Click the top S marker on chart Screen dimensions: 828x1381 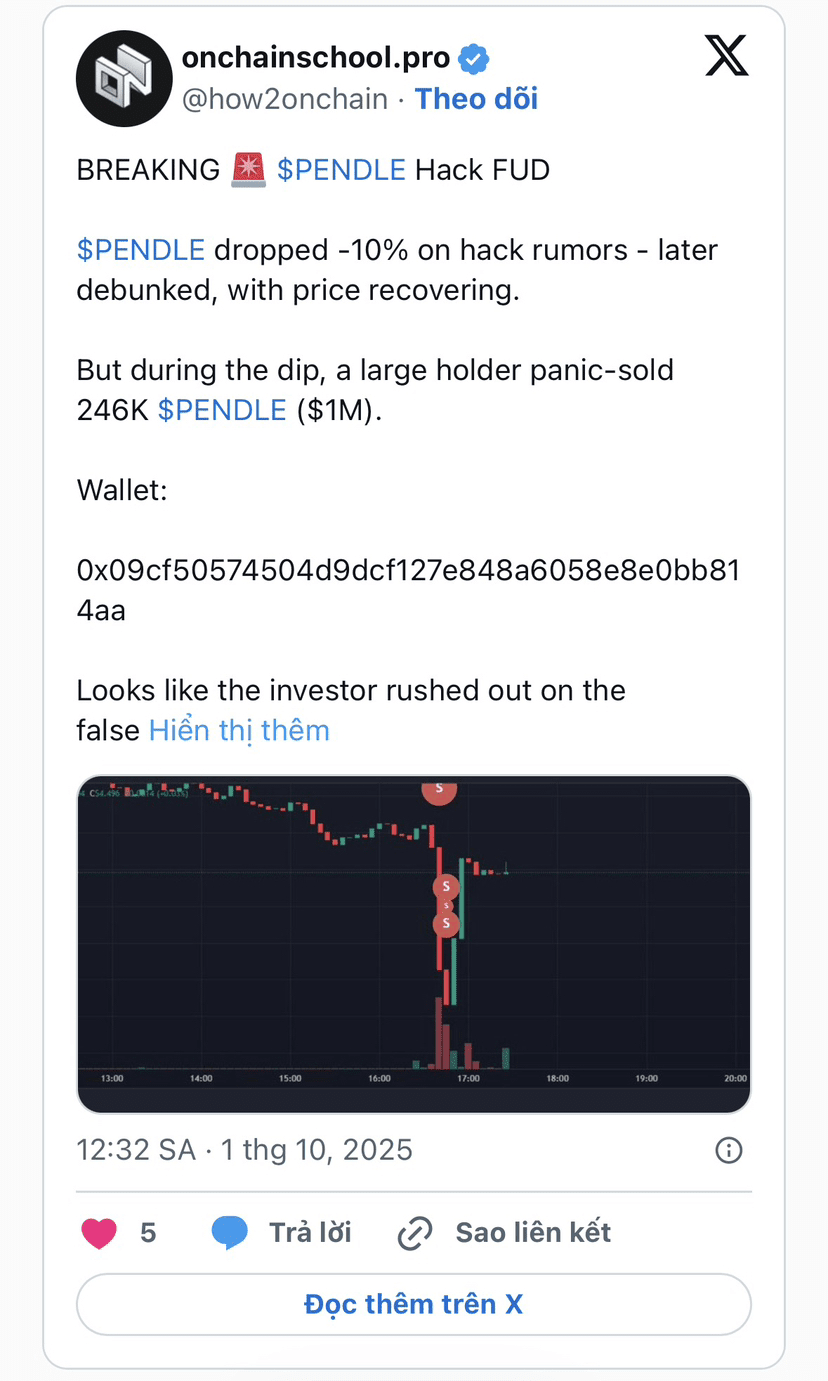tap(438, 791)
